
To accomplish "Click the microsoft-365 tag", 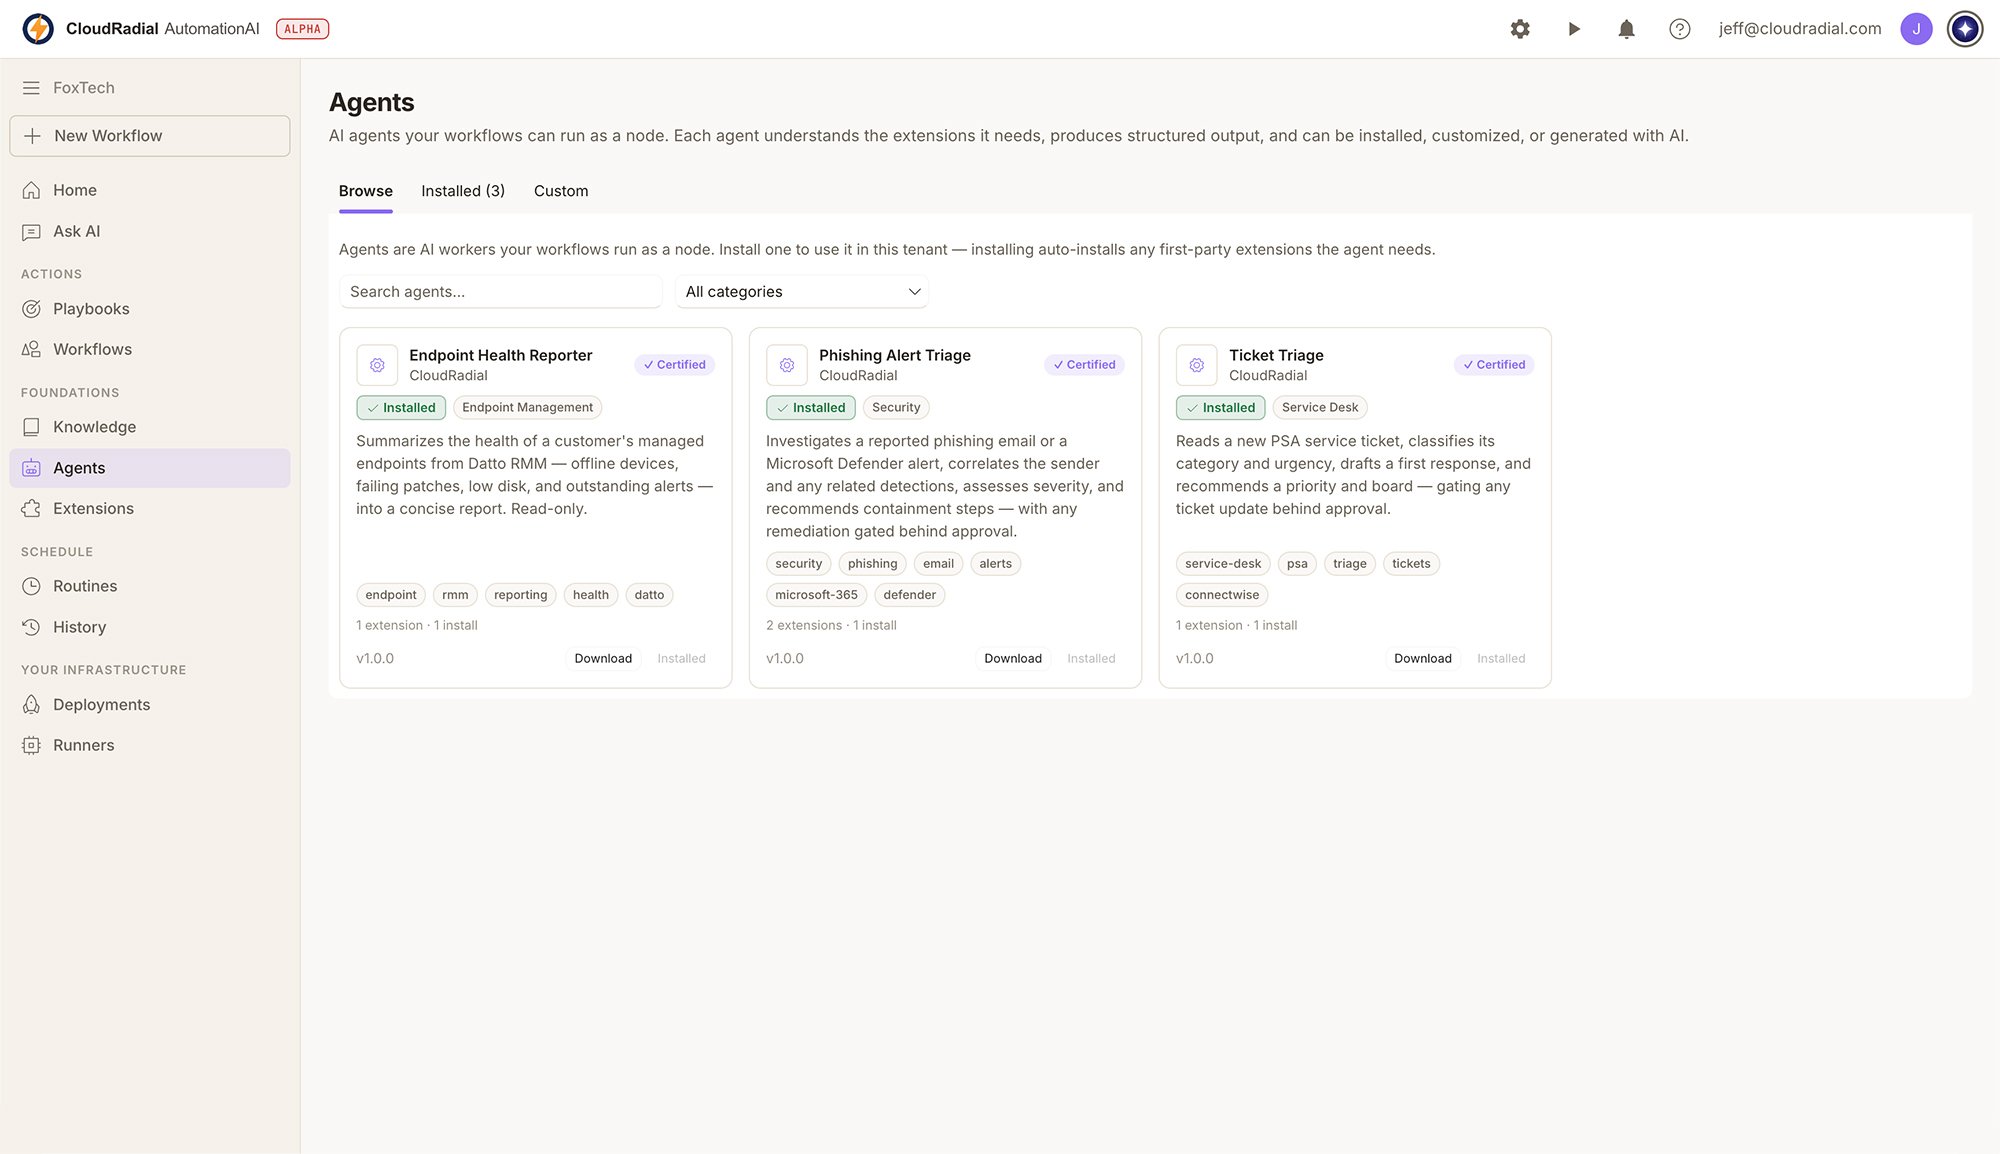I will pyautogui.click(x=816, y=595).
